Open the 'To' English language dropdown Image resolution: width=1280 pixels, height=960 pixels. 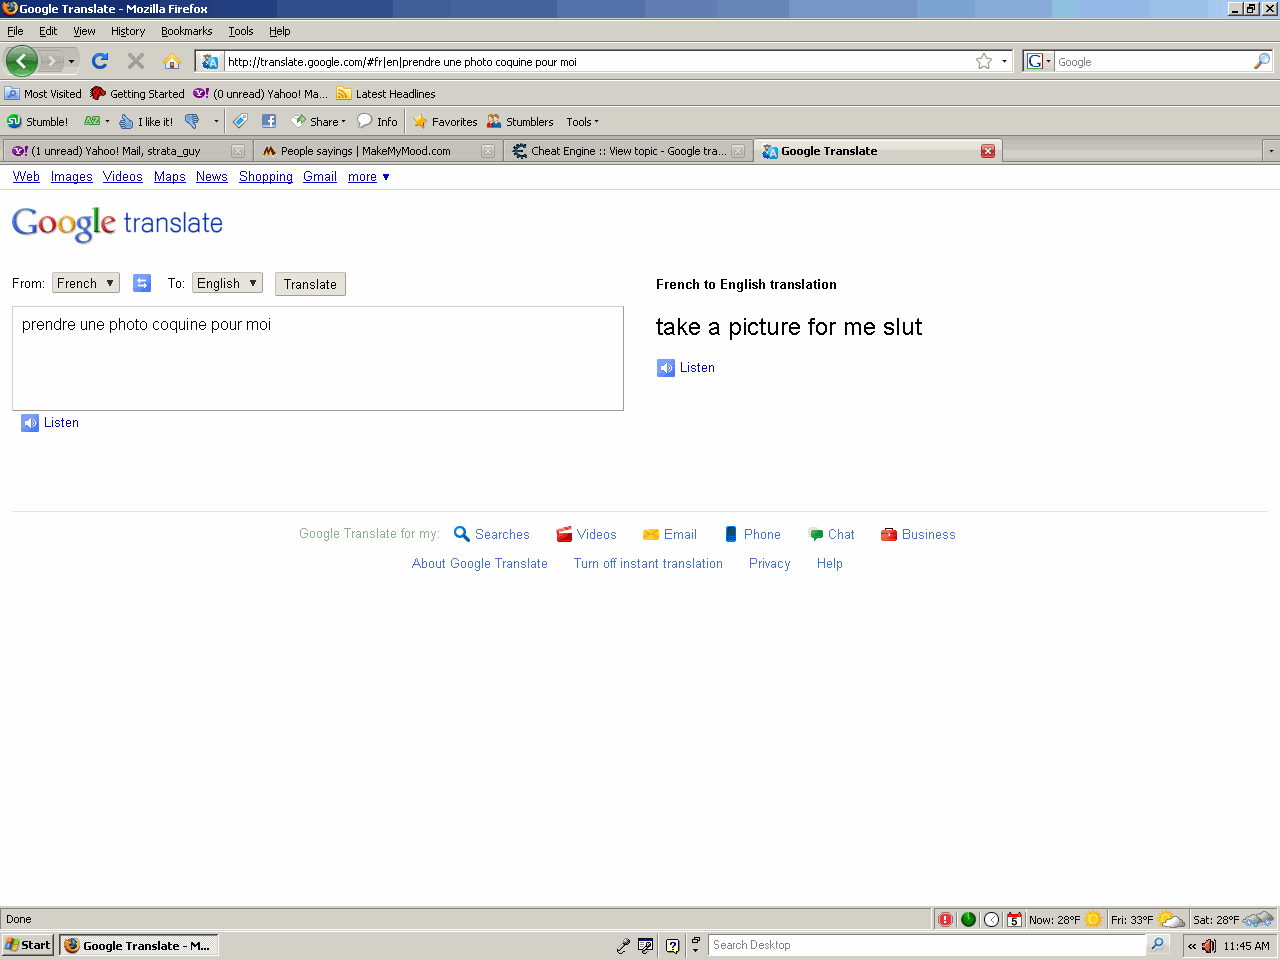coord(227,283)
